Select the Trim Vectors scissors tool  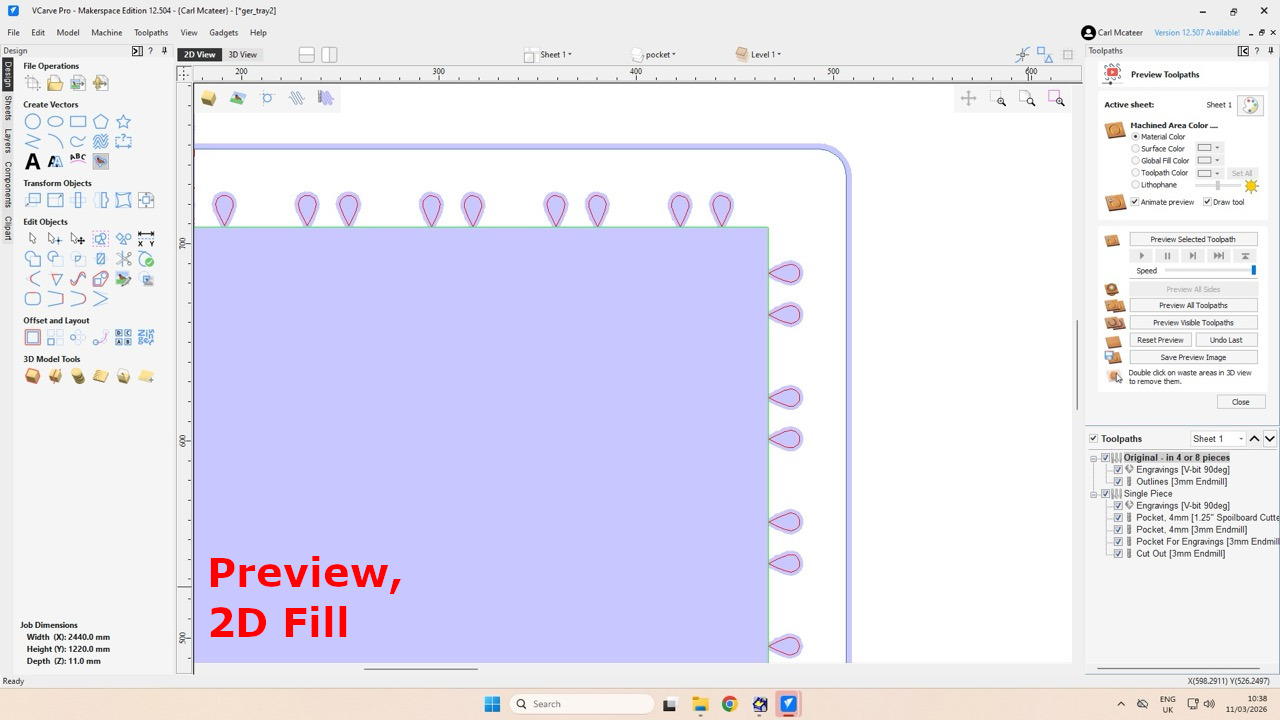[x=124, y=258]
